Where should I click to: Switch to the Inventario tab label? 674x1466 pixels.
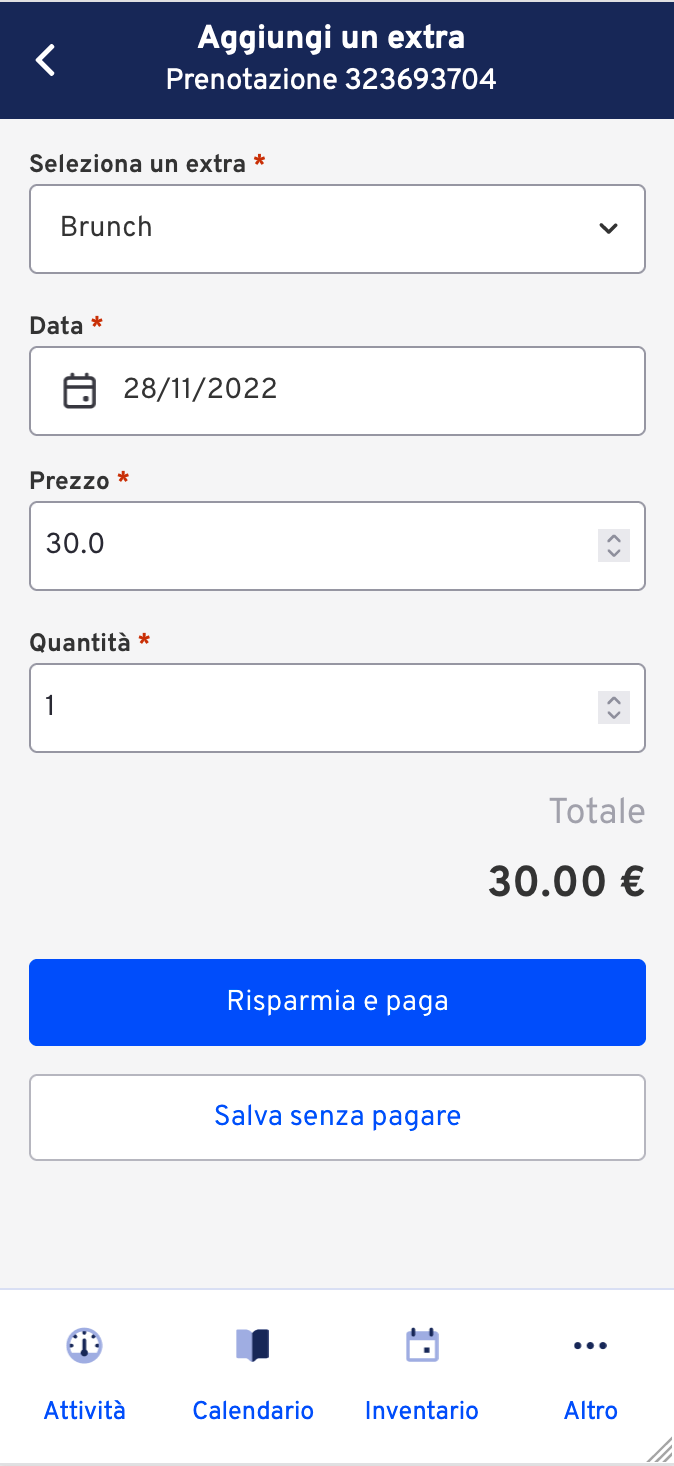(422, 1411)
